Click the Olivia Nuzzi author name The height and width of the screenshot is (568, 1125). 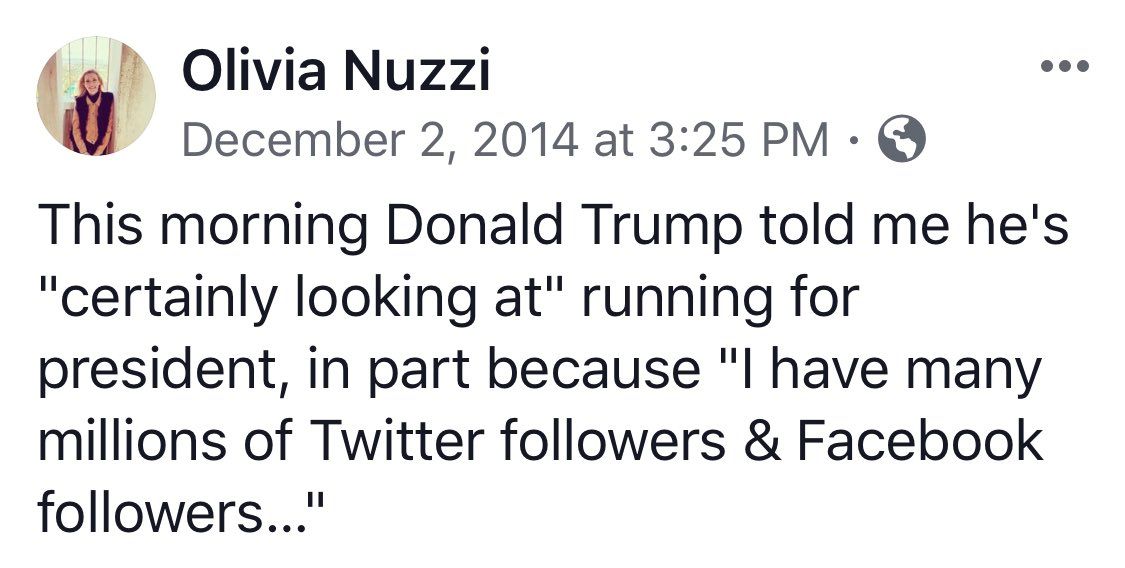tap(335, 73)
